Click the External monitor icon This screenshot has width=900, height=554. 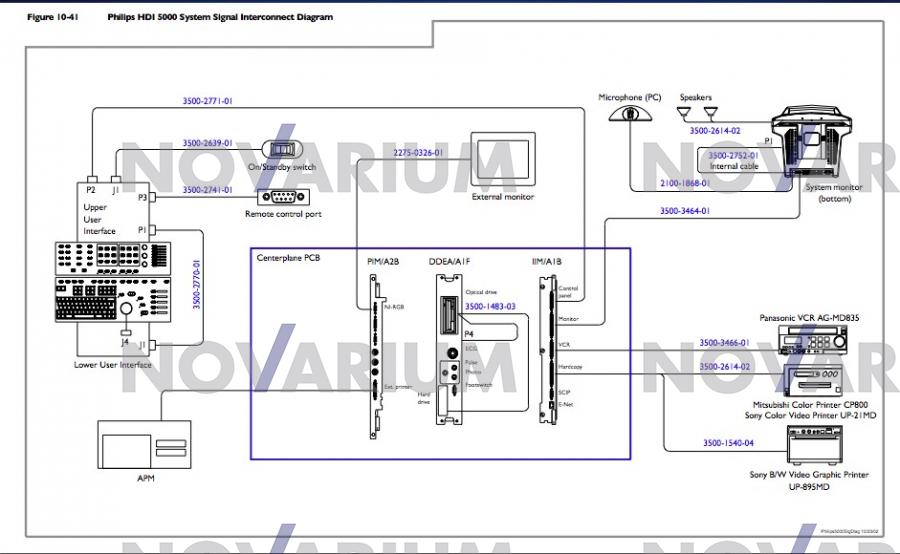point(503,161)
